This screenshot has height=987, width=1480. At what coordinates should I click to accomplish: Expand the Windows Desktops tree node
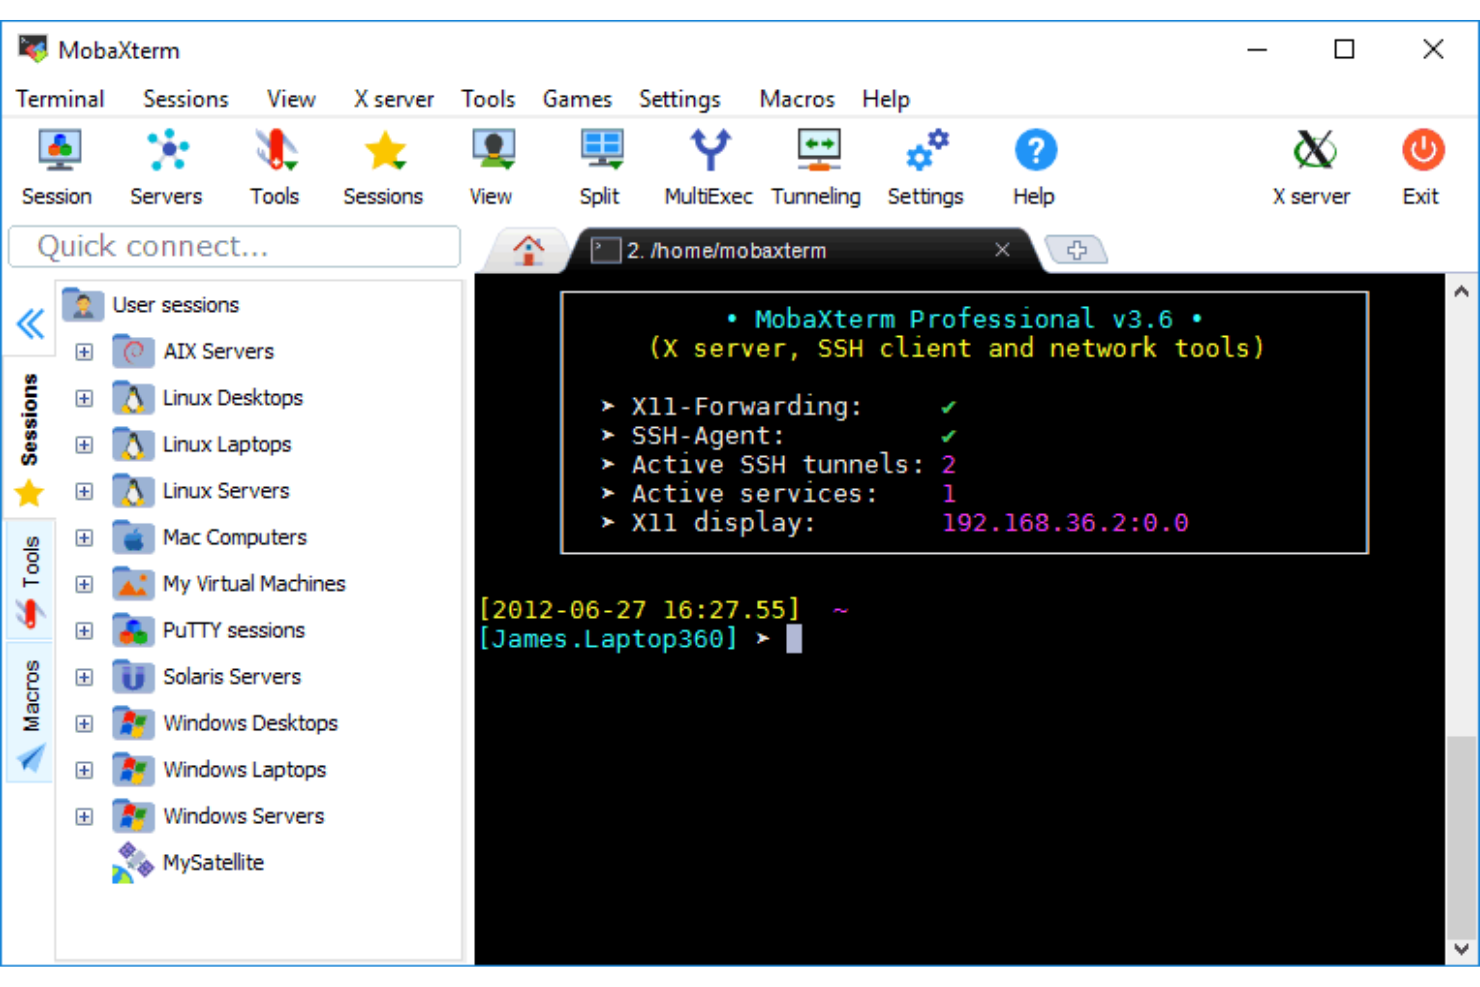point(84,723)
